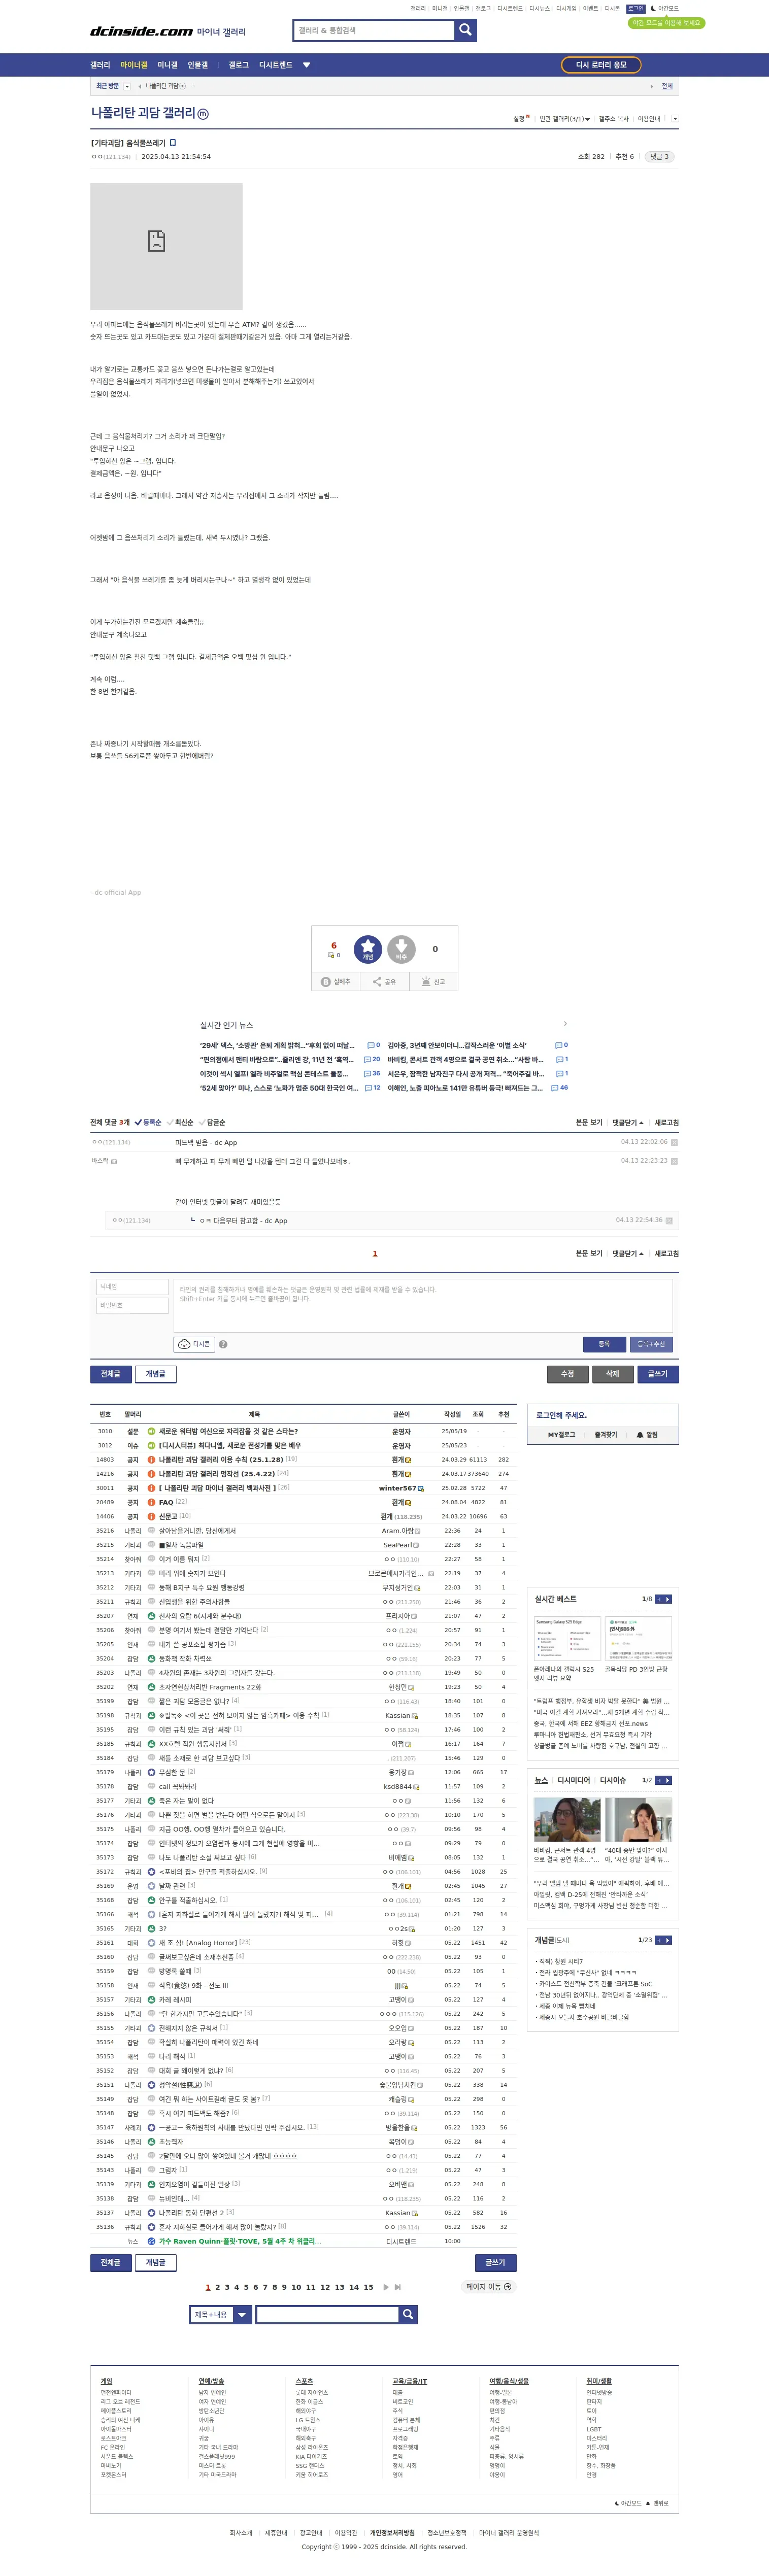Open the 인물갤 nav tab
The image size is (769, 2576).
[x=198, y=65]
